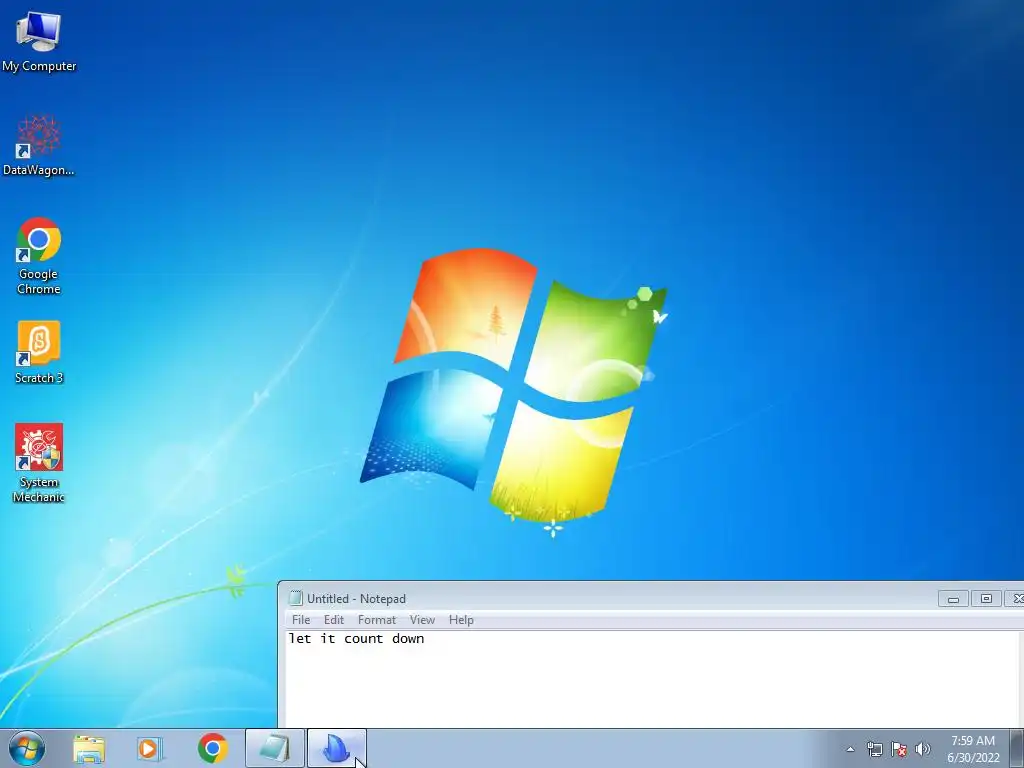The width and height of the screenshot is (1024, 768).
Task: Switch to Notepad taskbar button
Action: 275,748
